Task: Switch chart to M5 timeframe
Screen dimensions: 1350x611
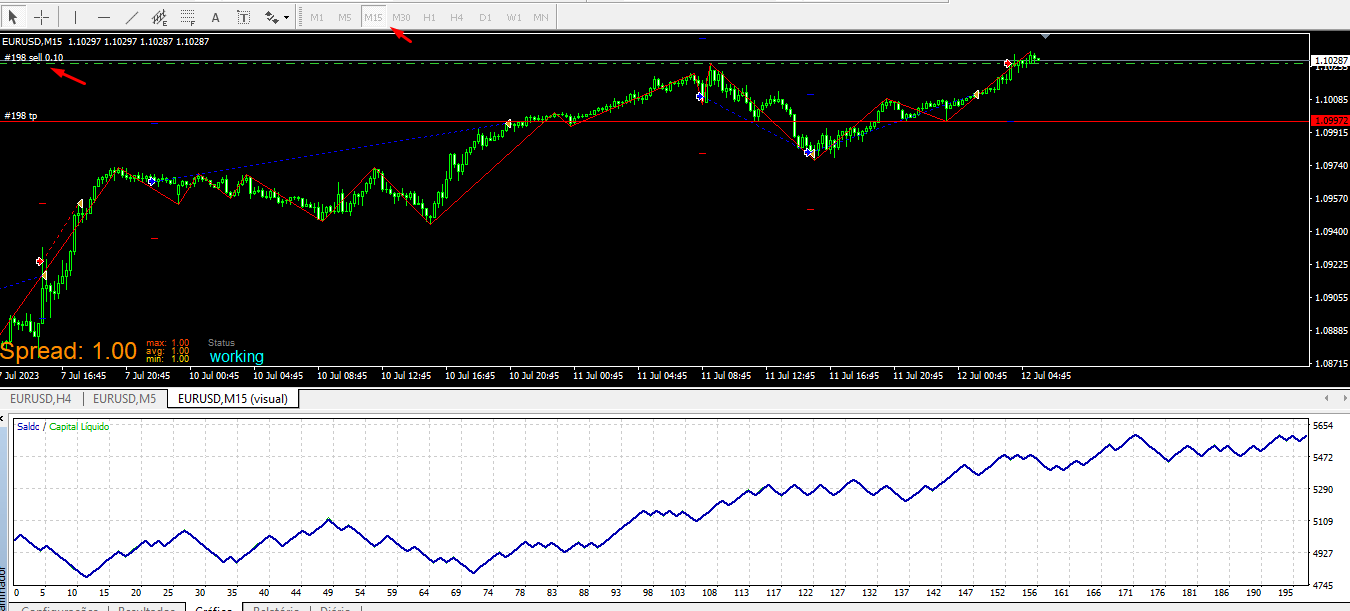Action: tap(345, 17)
